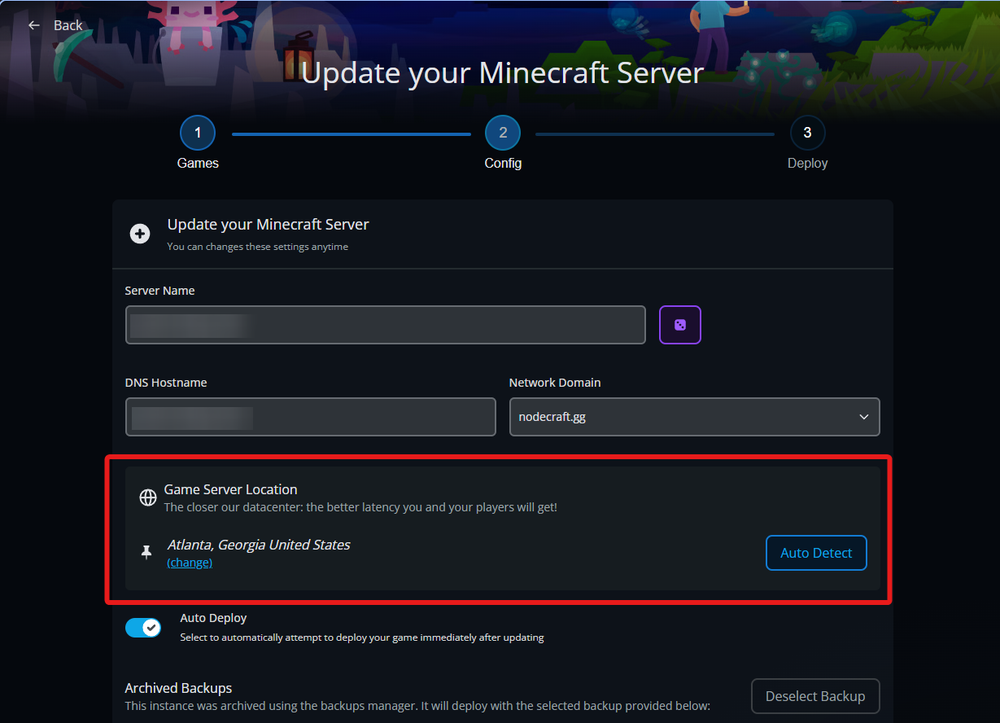Select the step 2 circle

click(x=503, y=133)
